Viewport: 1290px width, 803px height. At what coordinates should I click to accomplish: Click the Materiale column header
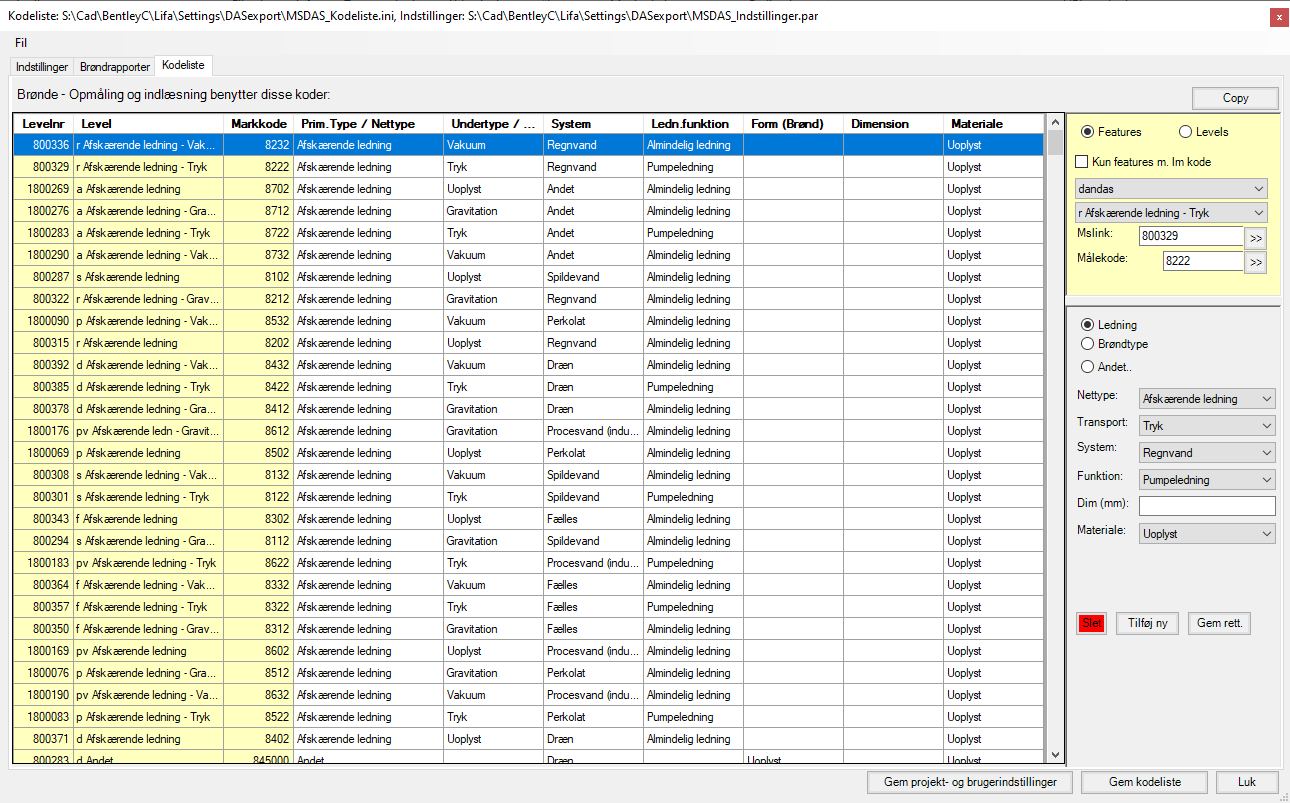(993, 124)
